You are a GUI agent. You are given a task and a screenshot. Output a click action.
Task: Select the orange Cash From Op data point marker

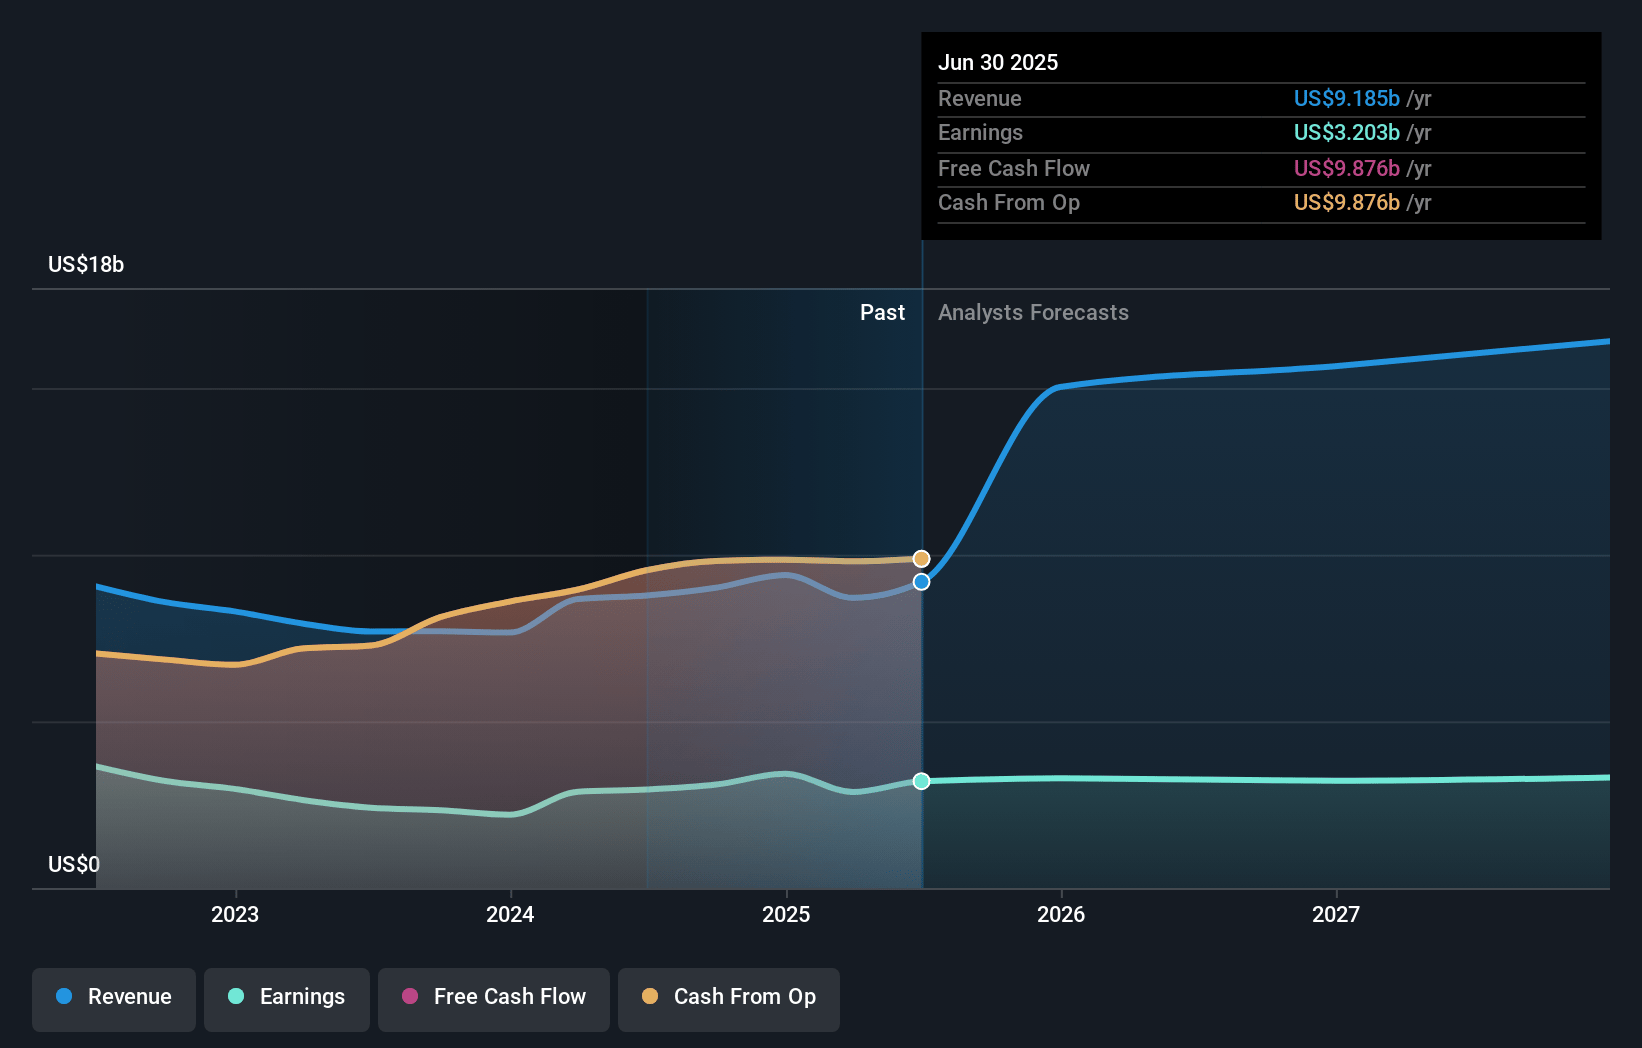(921, 559)
